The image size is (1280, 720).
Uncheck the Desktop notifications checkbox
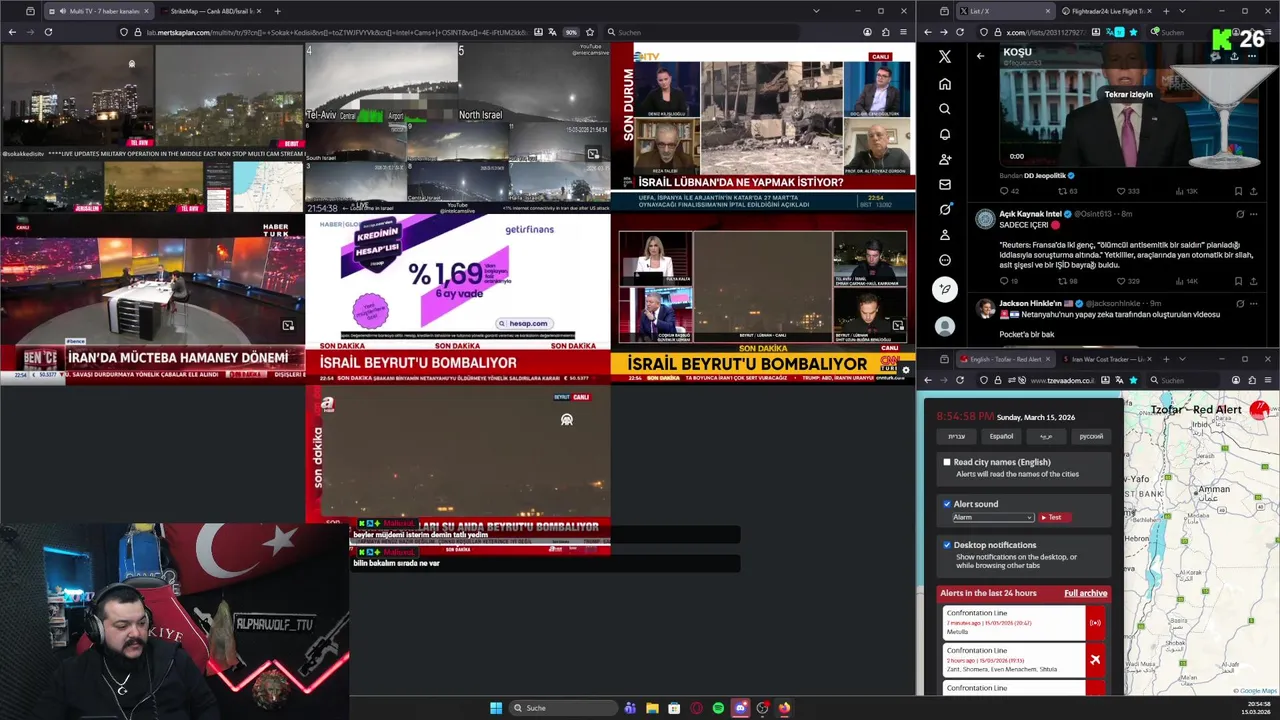947,545
